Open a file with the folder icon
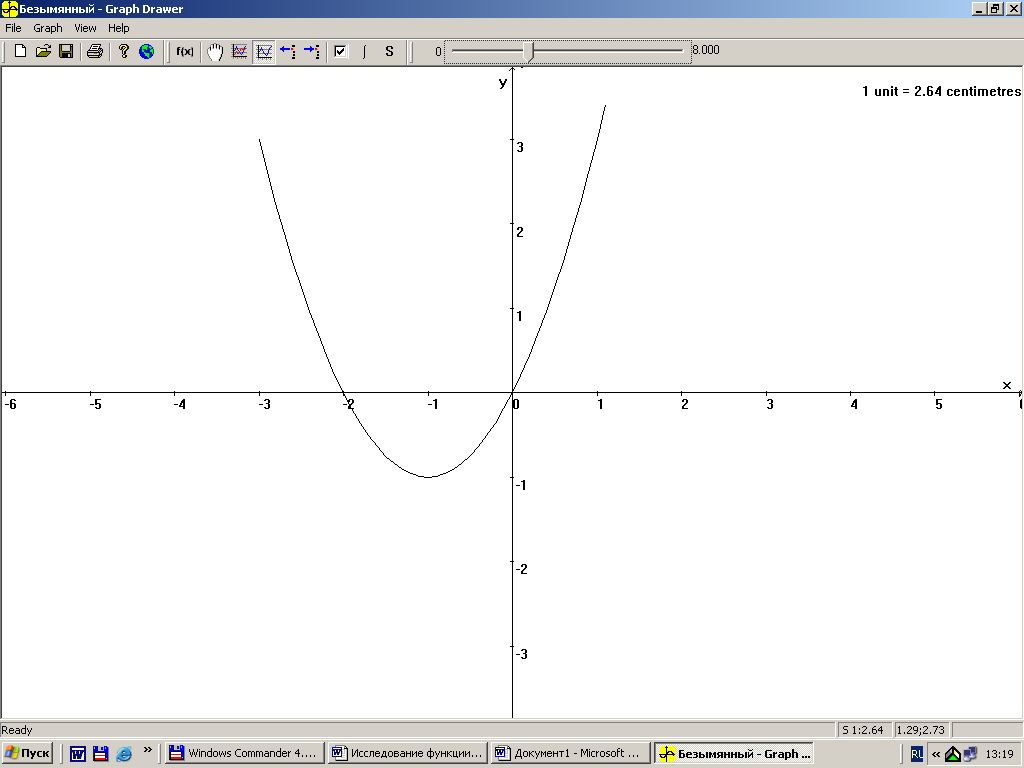 click(x=43, y=51)
